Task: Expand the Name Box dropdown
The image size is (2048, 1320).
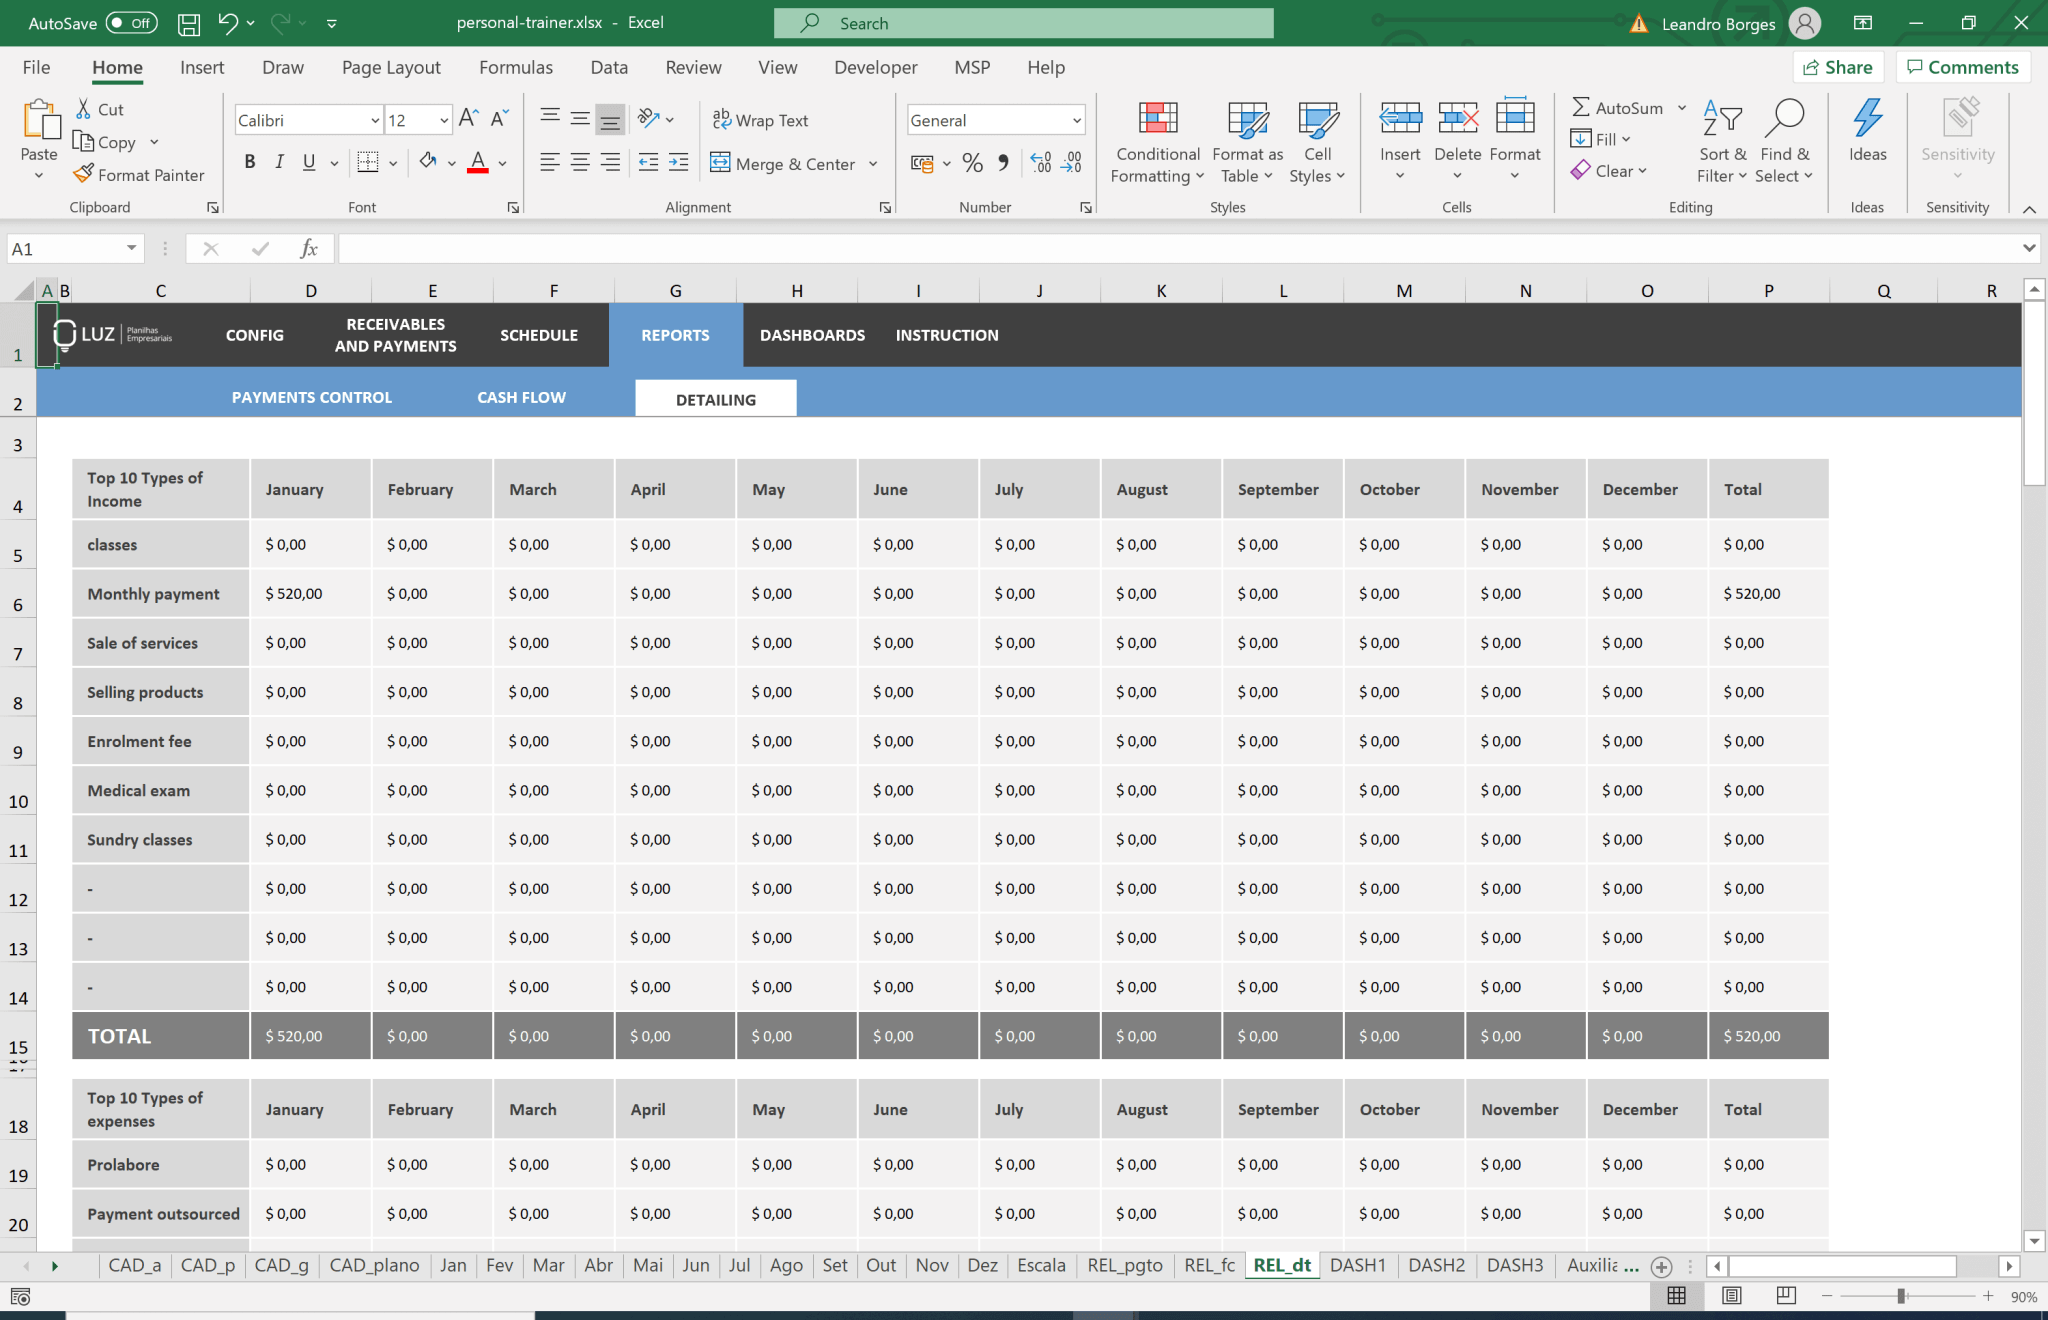Action: (x=131, y=248)
